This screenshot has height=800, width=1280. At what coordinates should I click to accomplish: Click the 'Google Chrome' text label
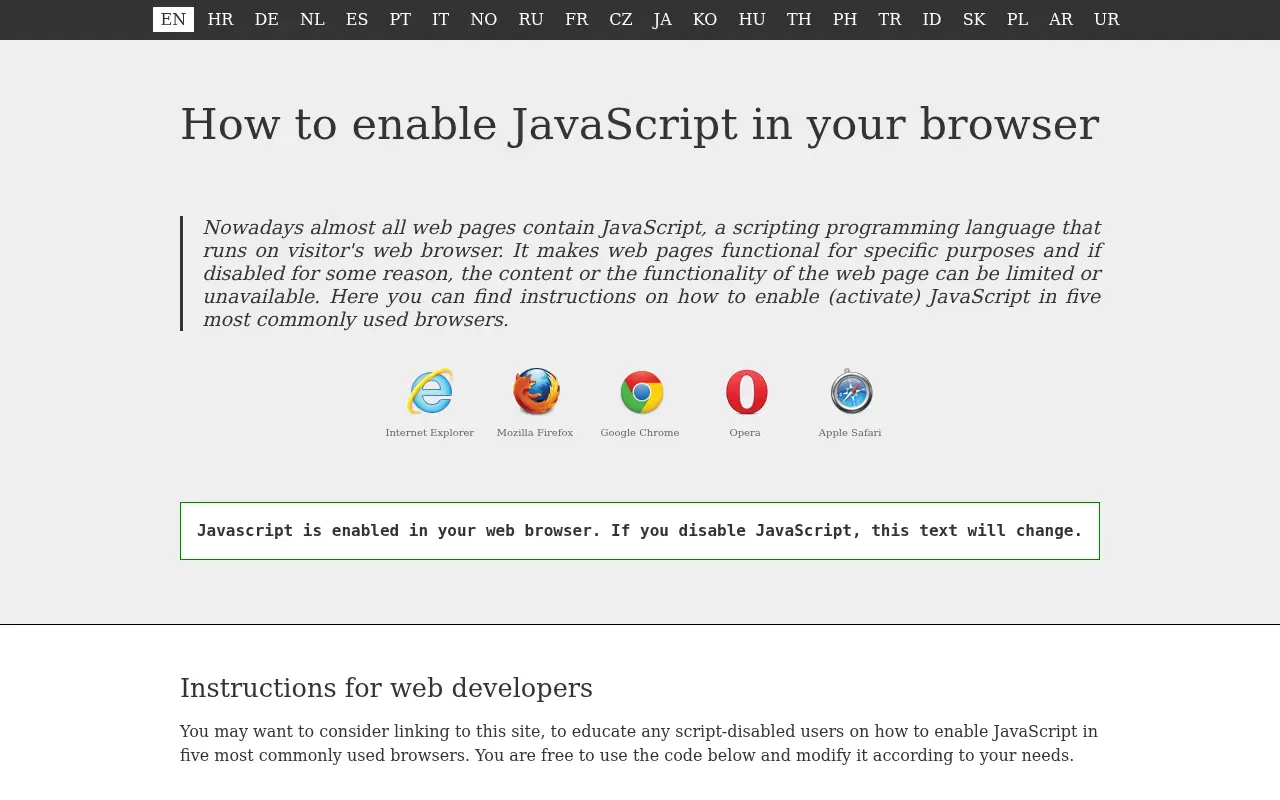(640, 433)
